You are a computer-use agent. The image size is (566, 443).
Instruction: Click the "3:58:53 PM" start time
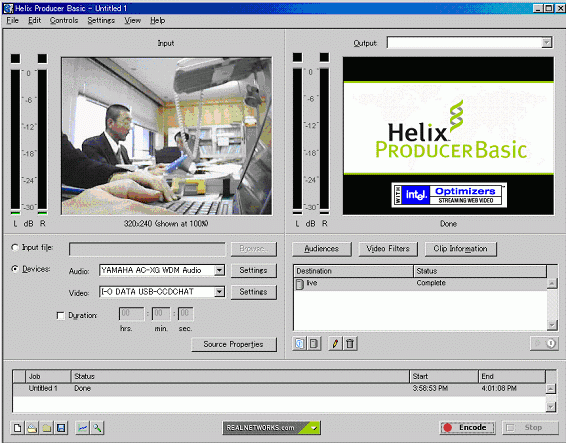coord(430,388)
